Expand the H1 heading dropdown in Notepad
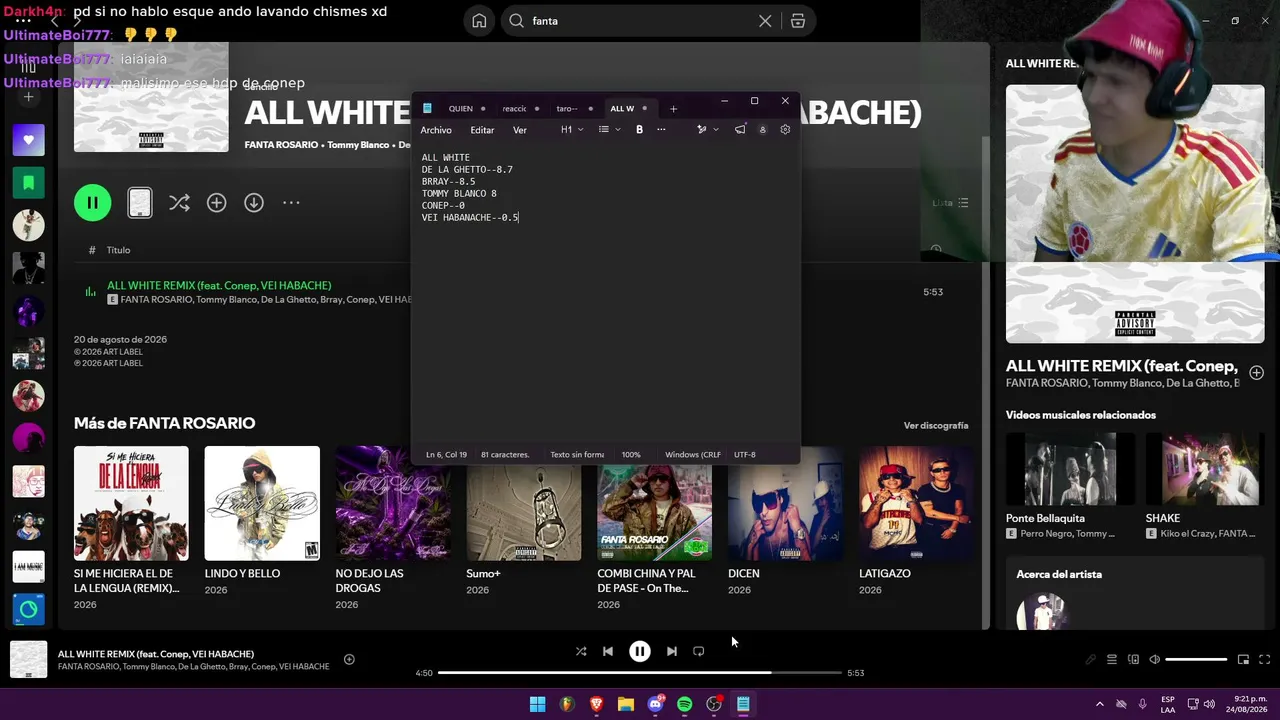The width and height of the screenshot is (1280, 720). tap(571, 130)
